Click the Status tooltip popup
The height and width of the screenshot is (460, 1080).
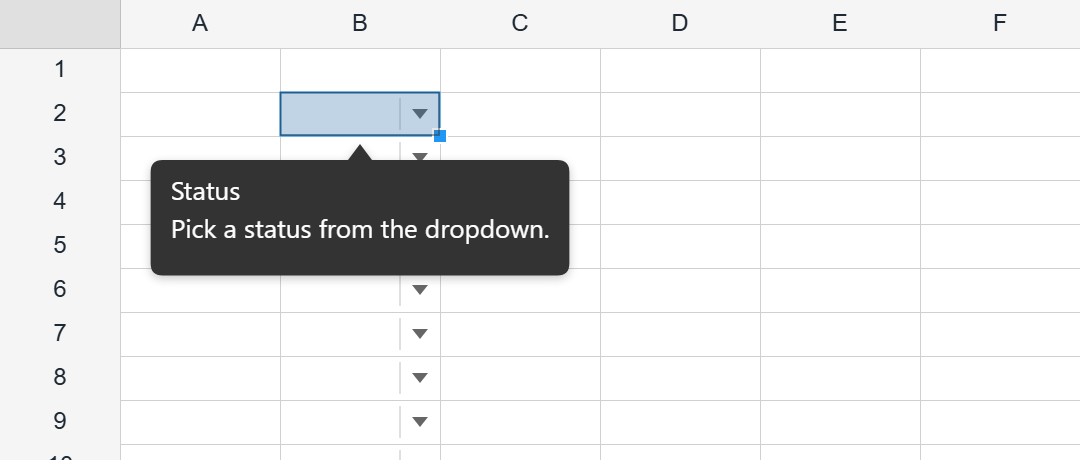tap(360, 218)
